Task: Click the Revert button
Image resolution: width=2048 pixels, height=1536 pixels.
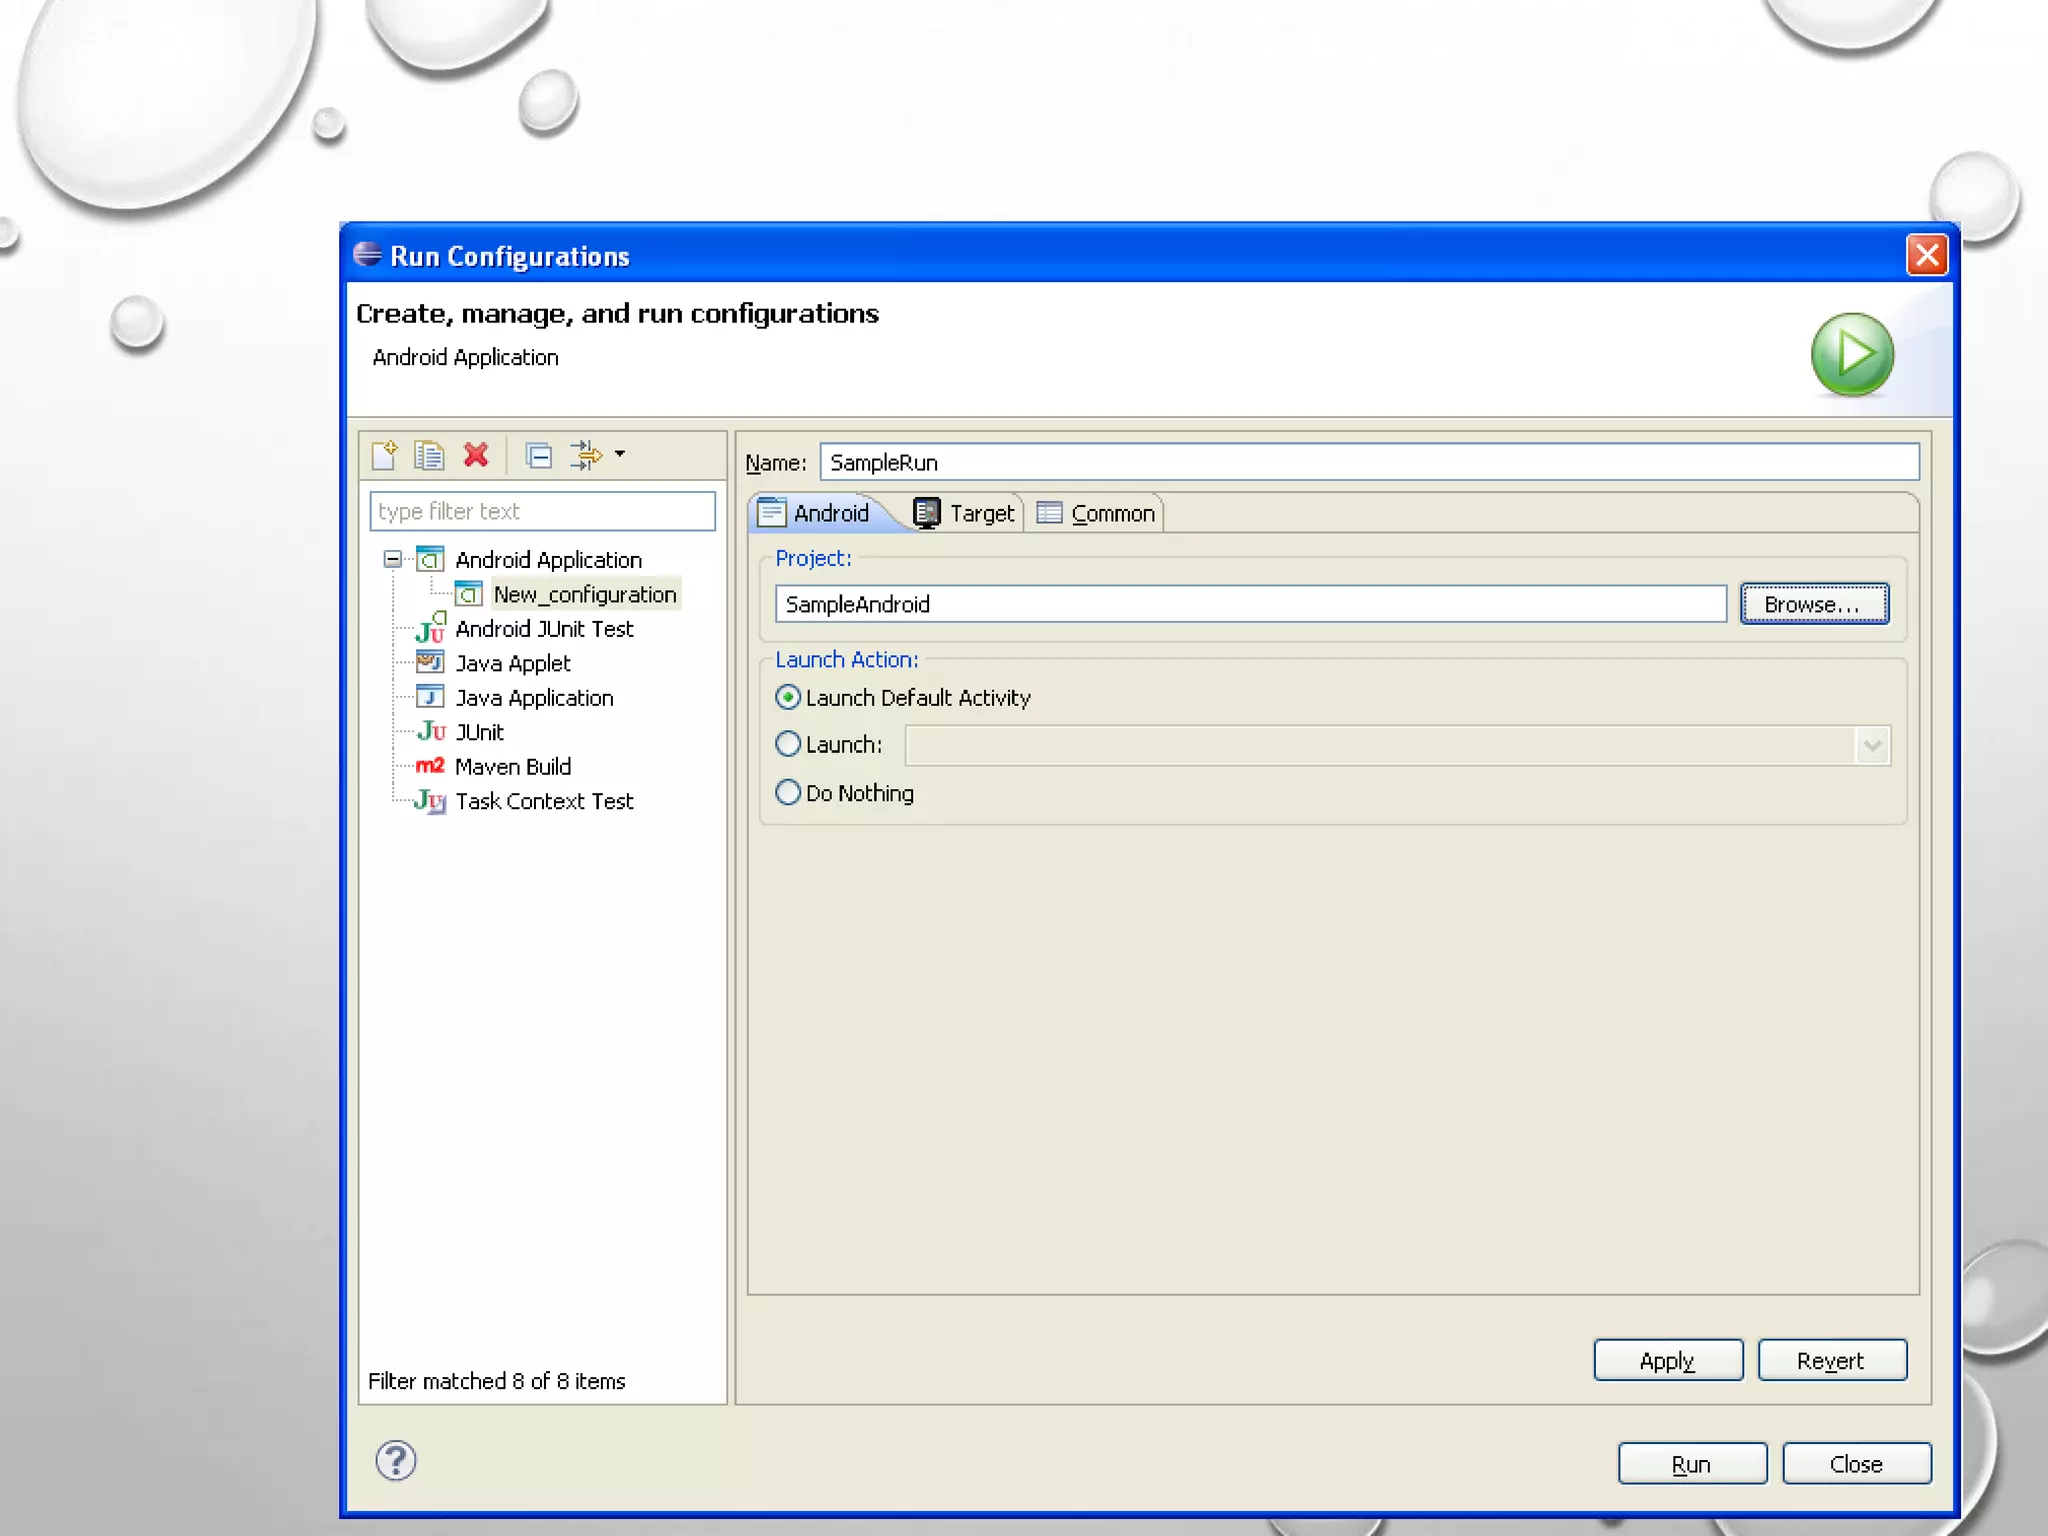Action: [x=1832, y=1360]
